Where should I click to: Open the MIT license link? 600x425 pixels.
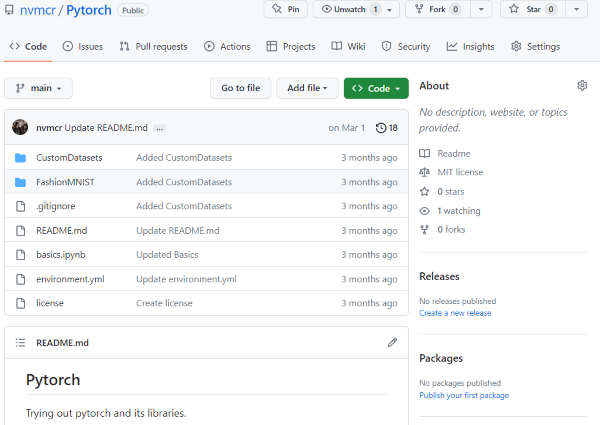(460, 172)
